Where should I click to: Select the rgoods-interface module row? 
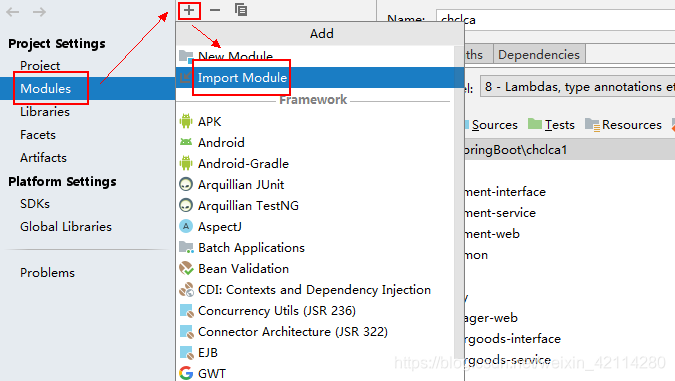(513, 339)
